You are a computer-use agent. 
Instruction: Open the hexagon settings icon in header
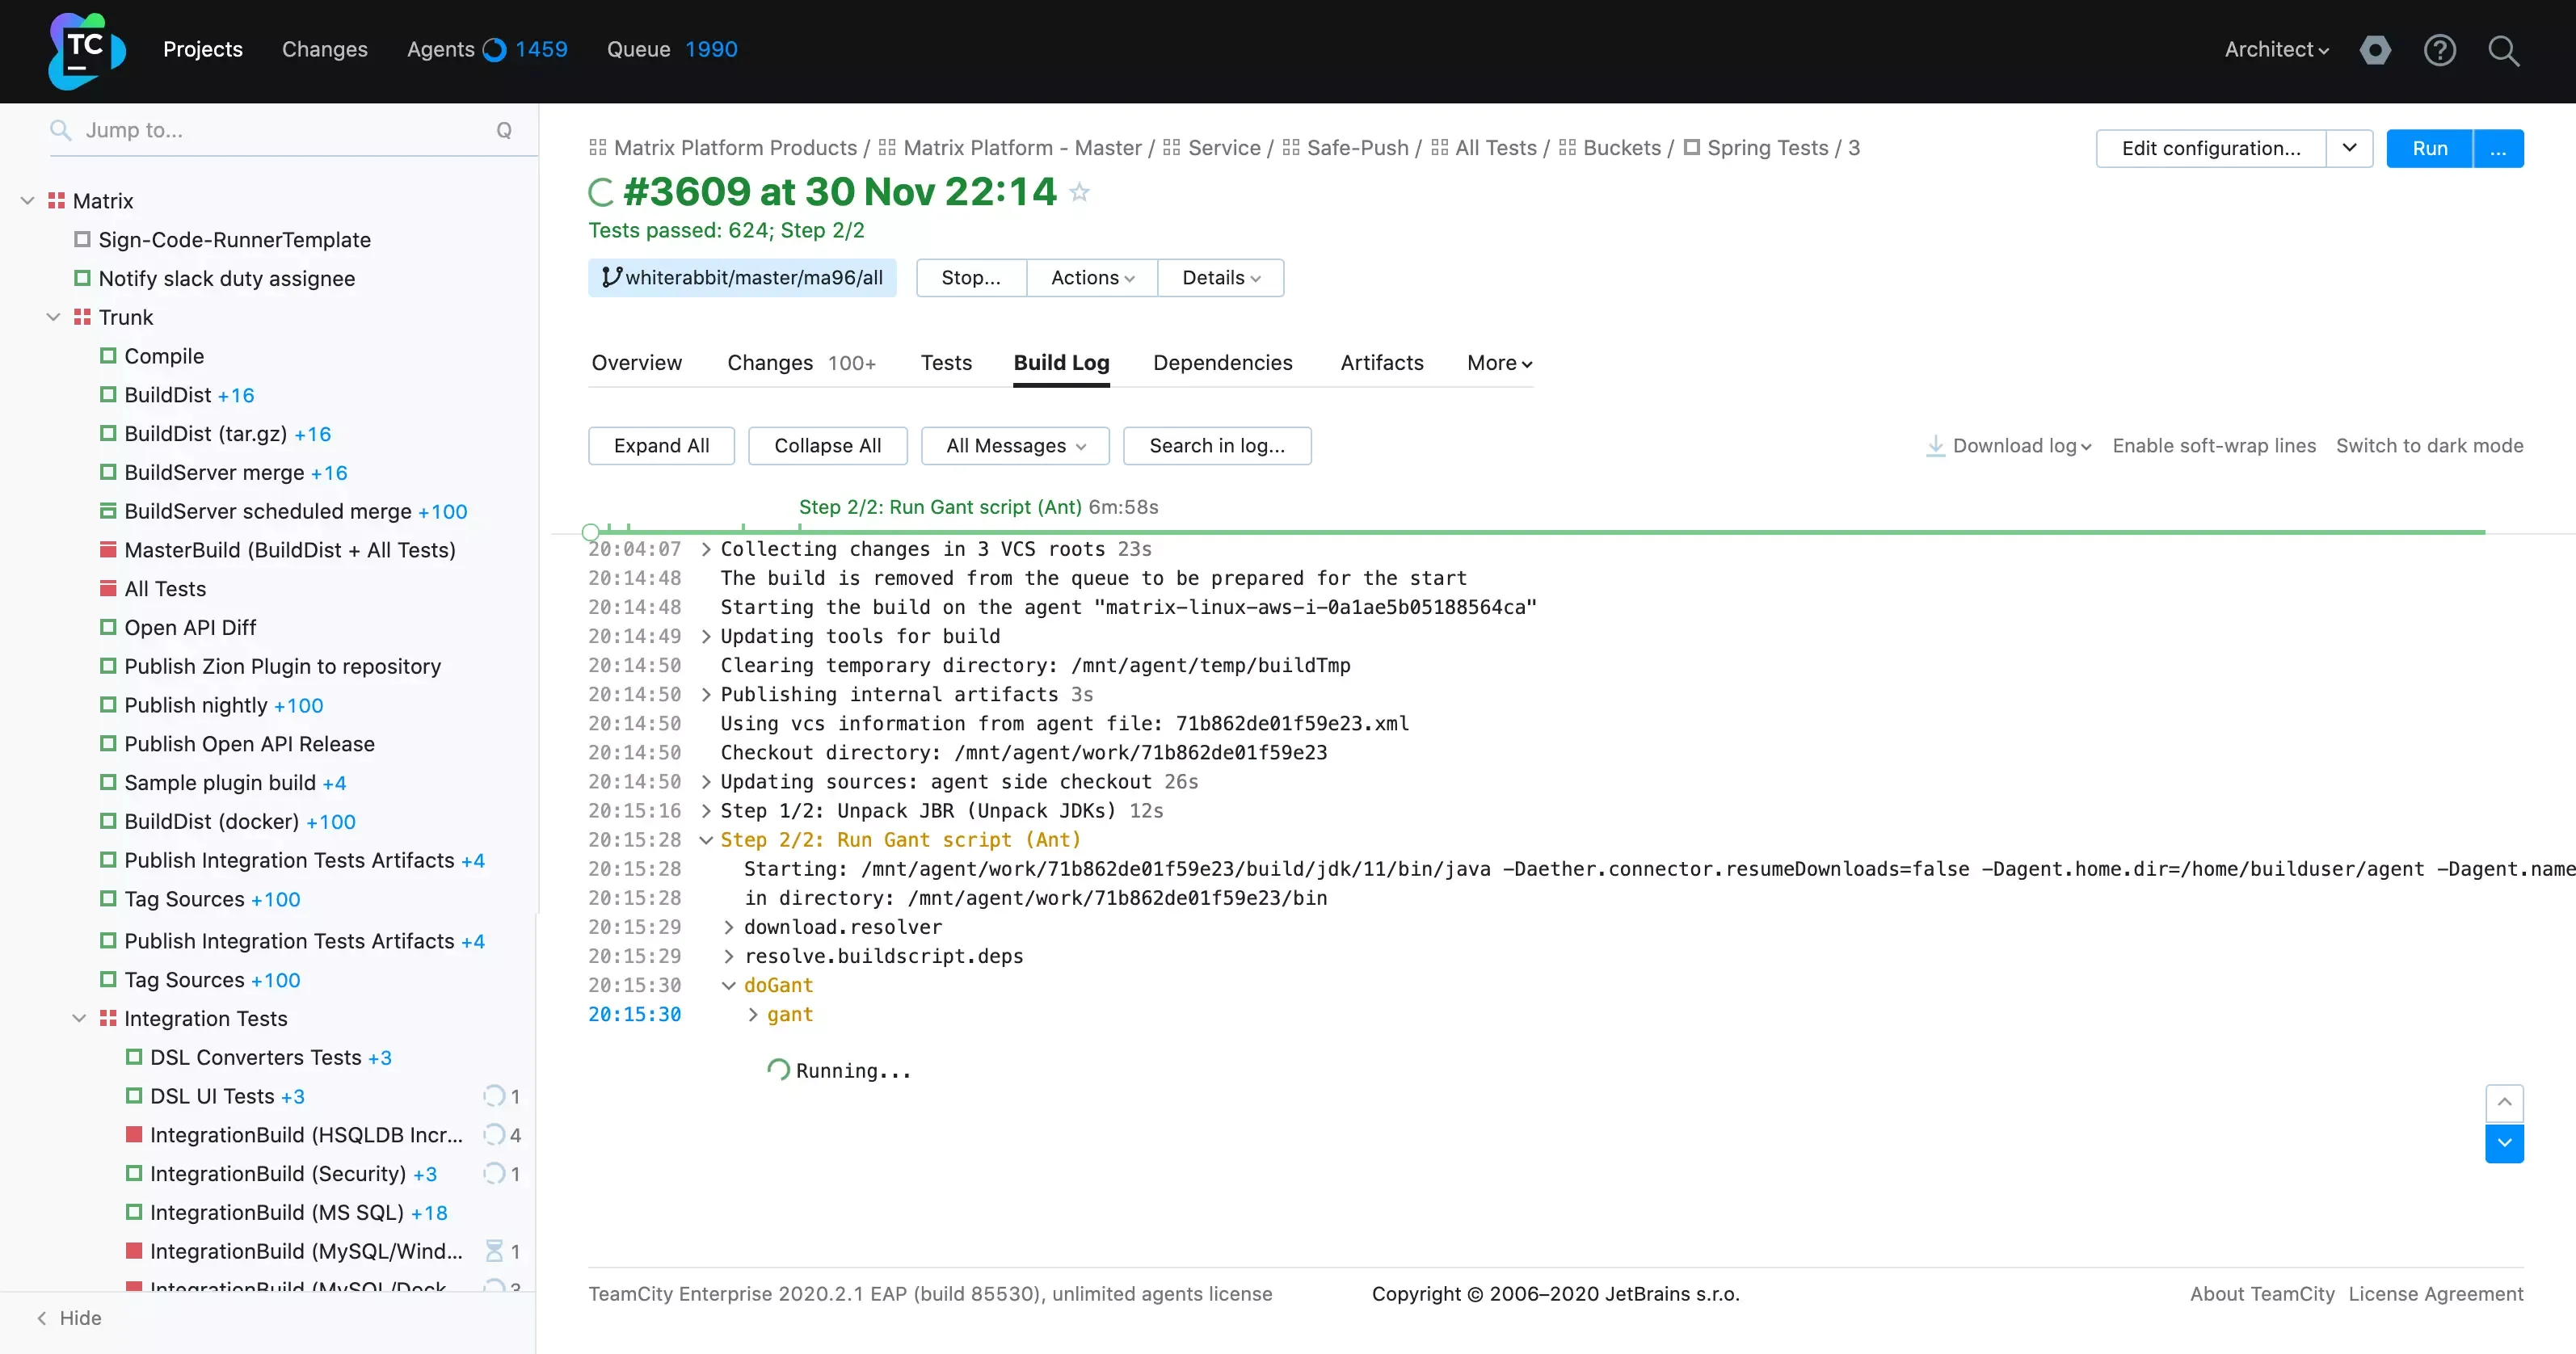[2375, 50]
